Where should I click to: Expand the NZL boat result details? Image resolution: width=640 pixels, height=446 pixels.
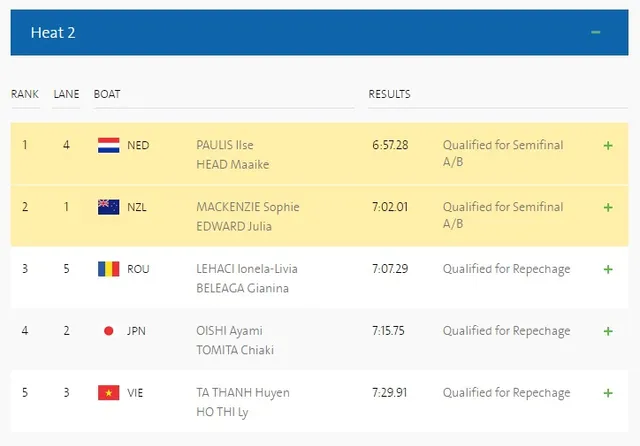(x=608, y=207)
